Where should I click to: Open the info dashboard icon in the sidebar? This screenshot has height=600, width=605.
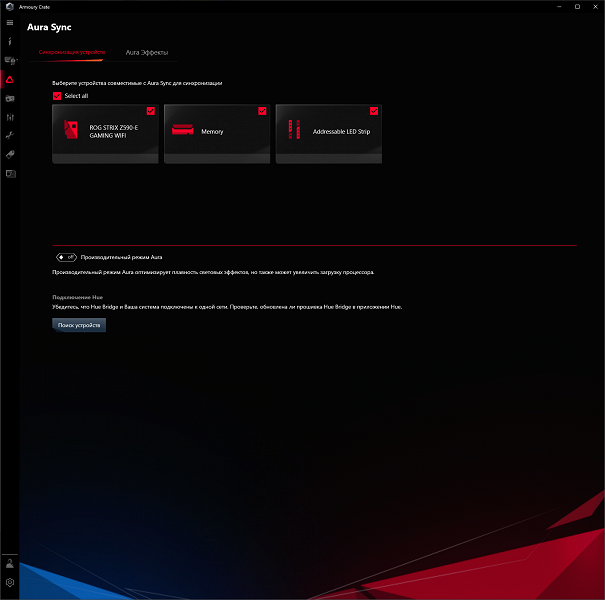click(10, 41)
